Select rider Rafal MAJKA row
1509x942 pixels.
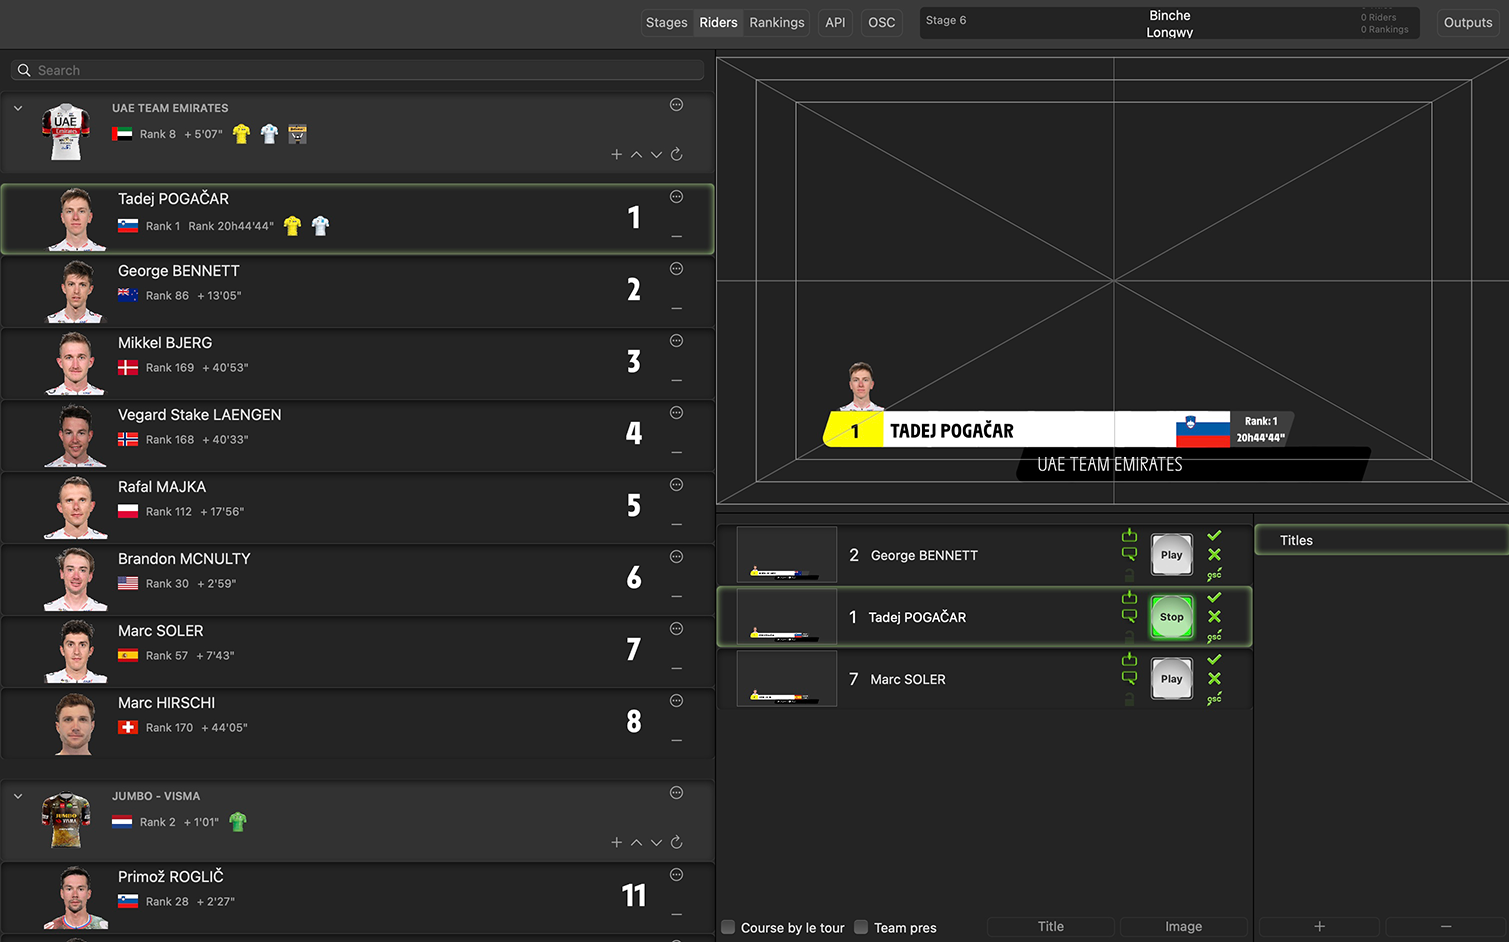[357, 507]
